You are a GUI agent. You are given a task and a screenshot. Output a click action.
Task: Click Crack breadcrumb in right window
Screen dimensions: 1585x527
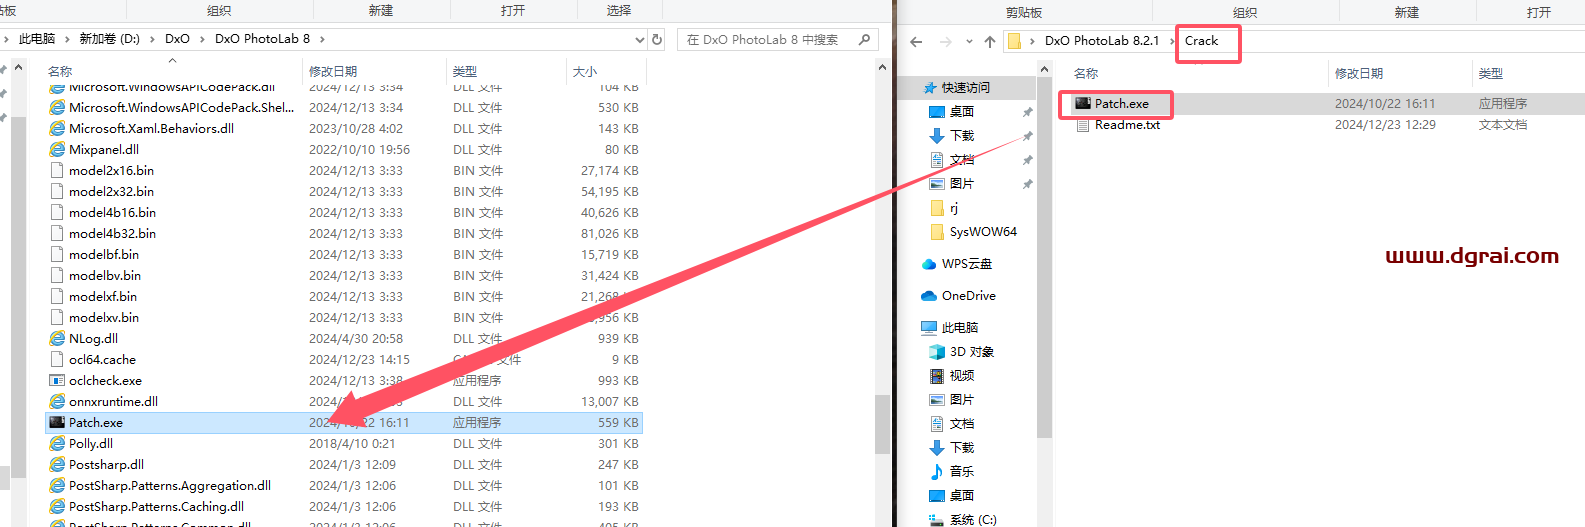point(1202,41)
